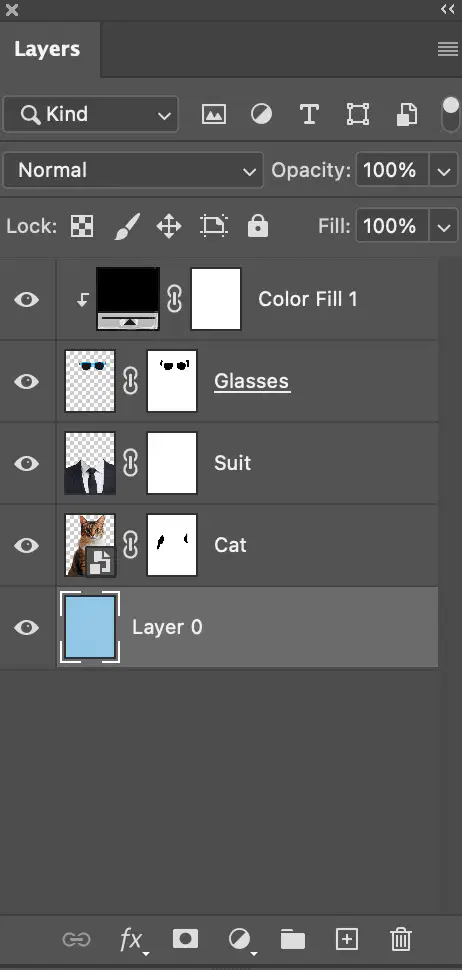Lock image pixels brush icon
Viewport: 462px width, 970px height.
[x=127, y=226]
